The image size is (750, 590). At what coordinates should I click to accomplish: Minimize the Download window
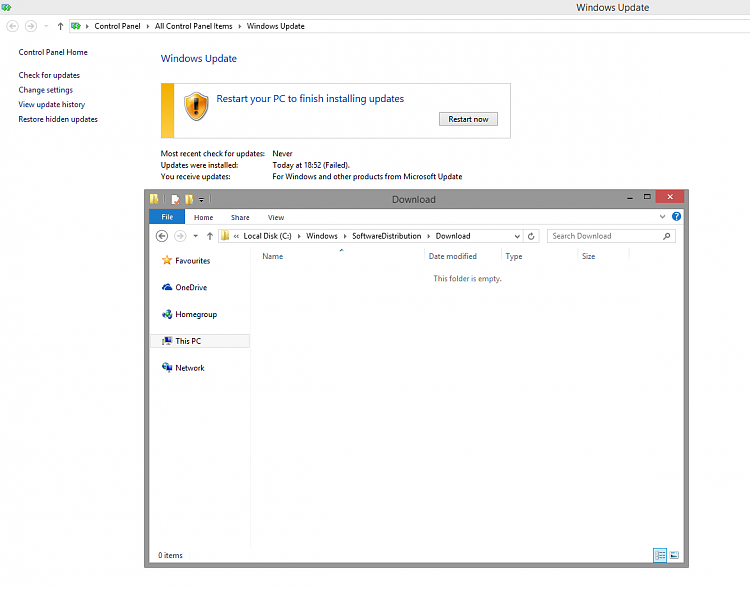click(x=630, y=197)
